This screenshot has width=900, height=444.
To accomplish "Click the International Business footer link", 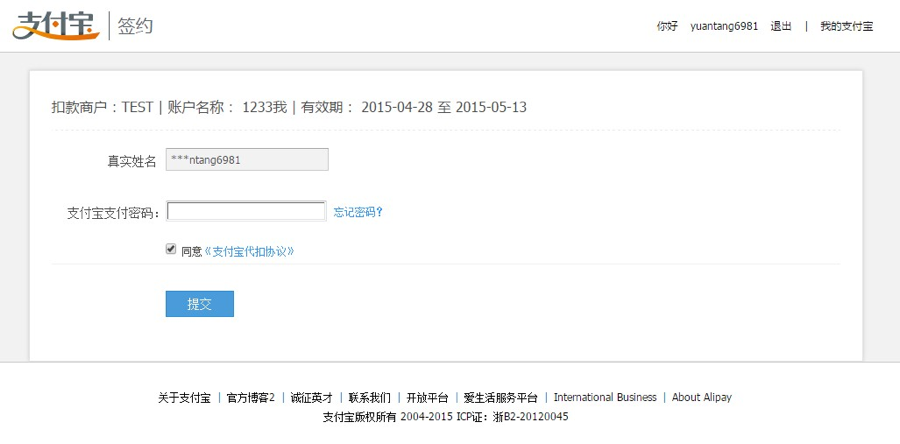I will 605,397.
